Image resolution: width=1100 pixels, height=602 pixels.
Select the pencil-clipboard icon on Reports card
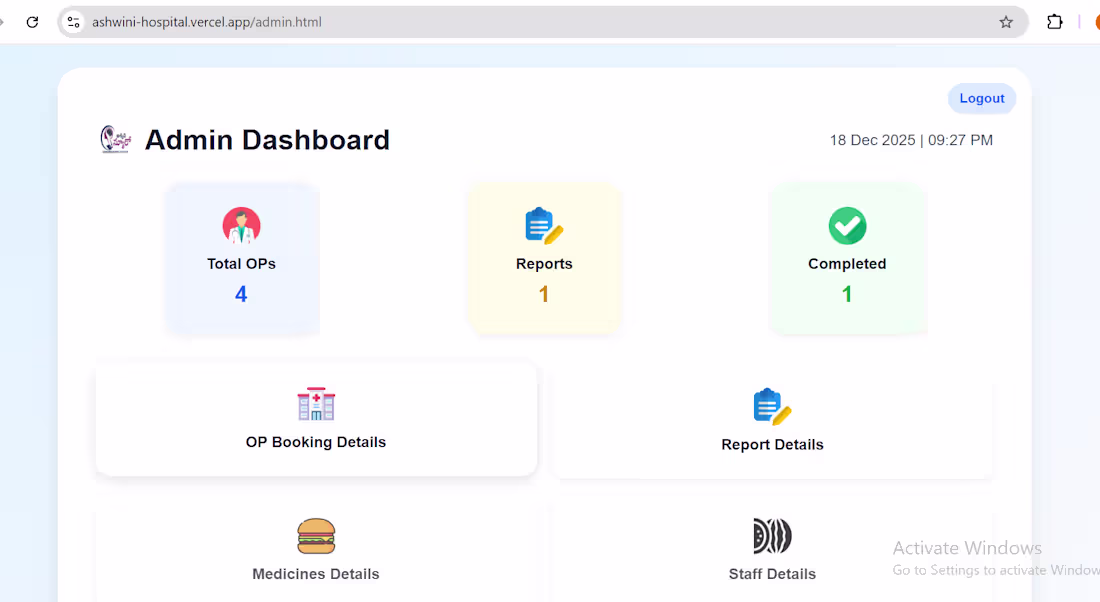(544, 225)
